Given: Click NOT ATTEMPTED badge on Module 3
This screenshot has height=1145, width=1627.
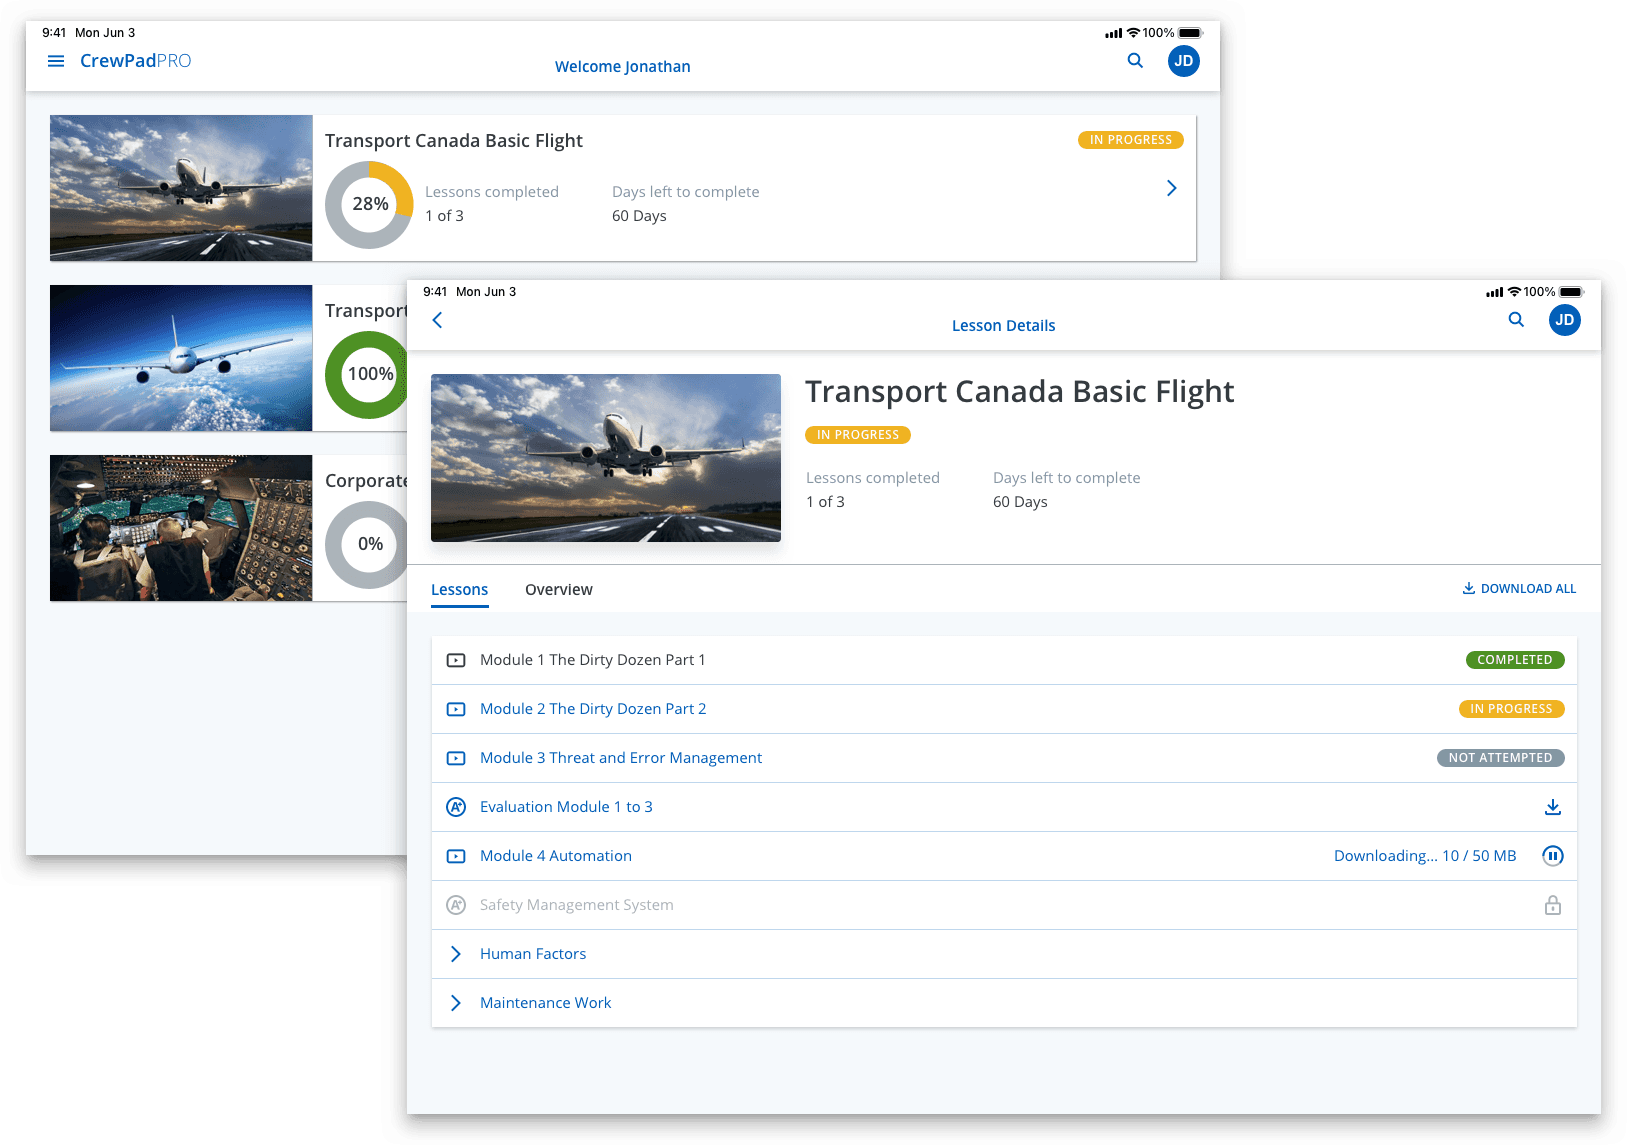Looking at the screenshot, I should 1500,758.
